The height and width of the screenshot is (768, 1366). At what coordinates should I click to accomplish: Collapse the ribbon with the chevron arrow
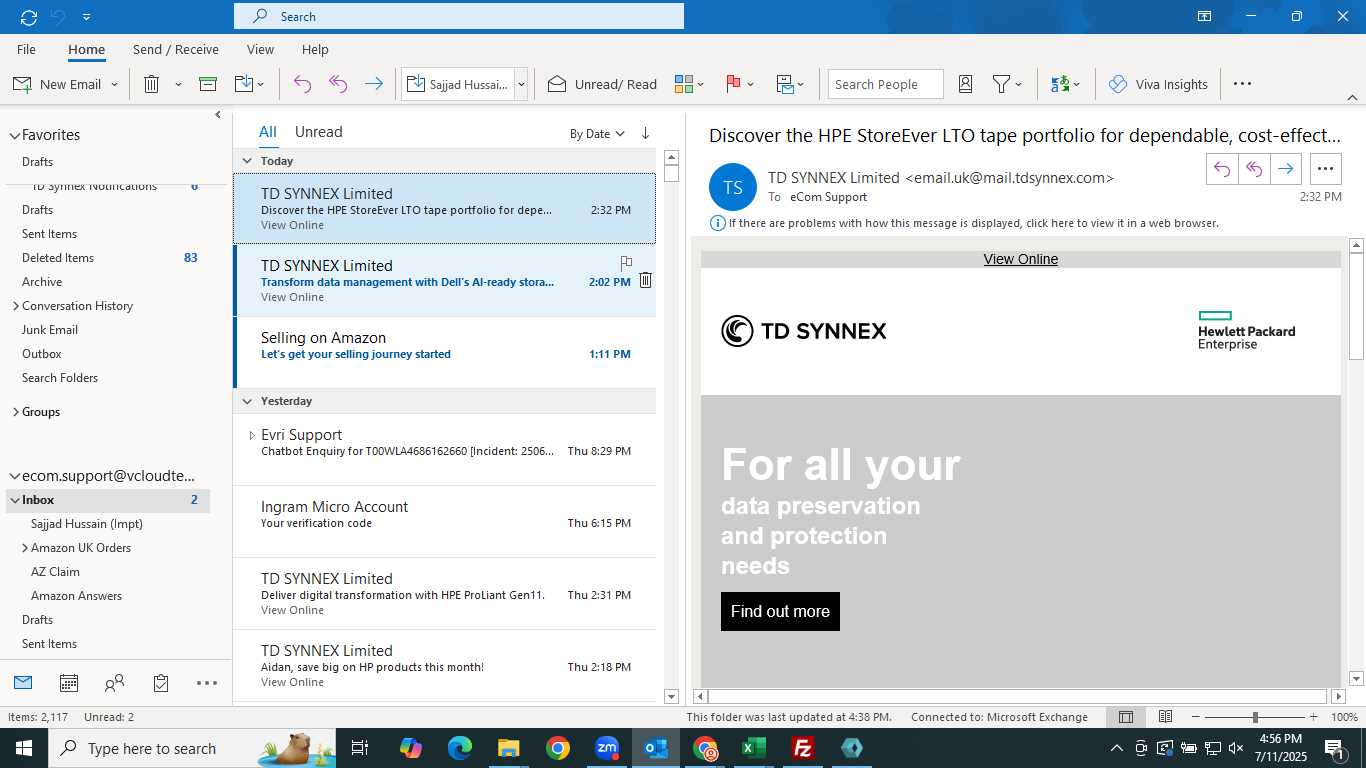tap(1352, 98)
